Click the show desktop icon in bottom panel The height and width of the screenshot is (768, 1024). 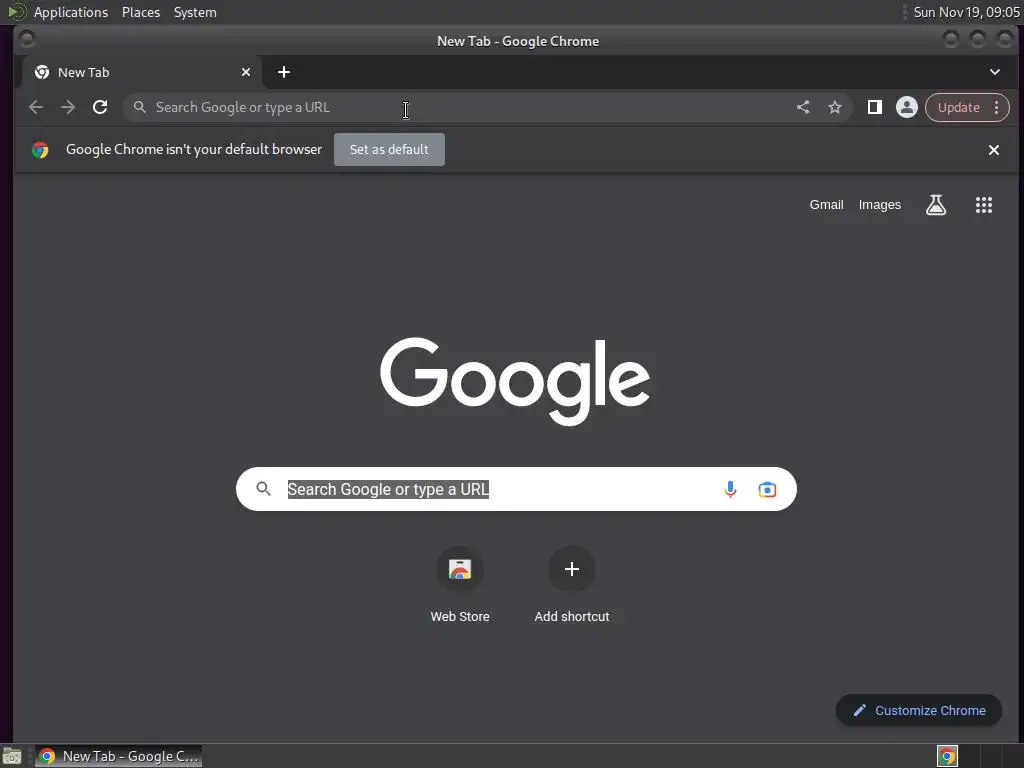tap(12, 756)
